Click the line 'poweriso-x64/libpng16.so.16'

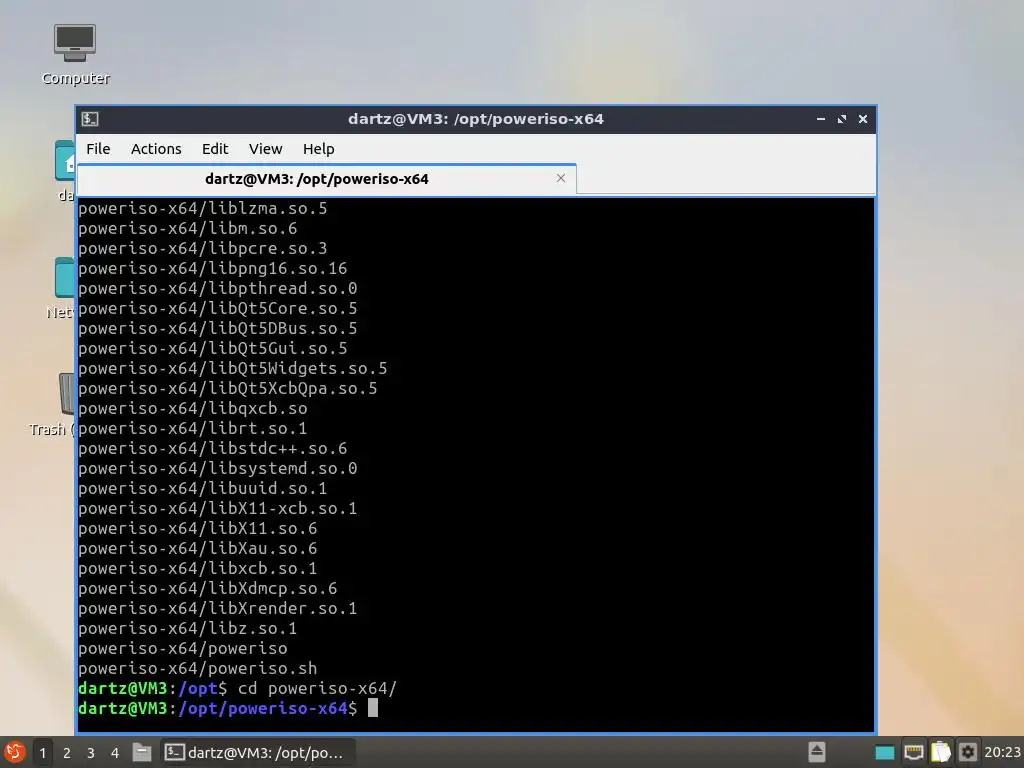click(213, 268)
